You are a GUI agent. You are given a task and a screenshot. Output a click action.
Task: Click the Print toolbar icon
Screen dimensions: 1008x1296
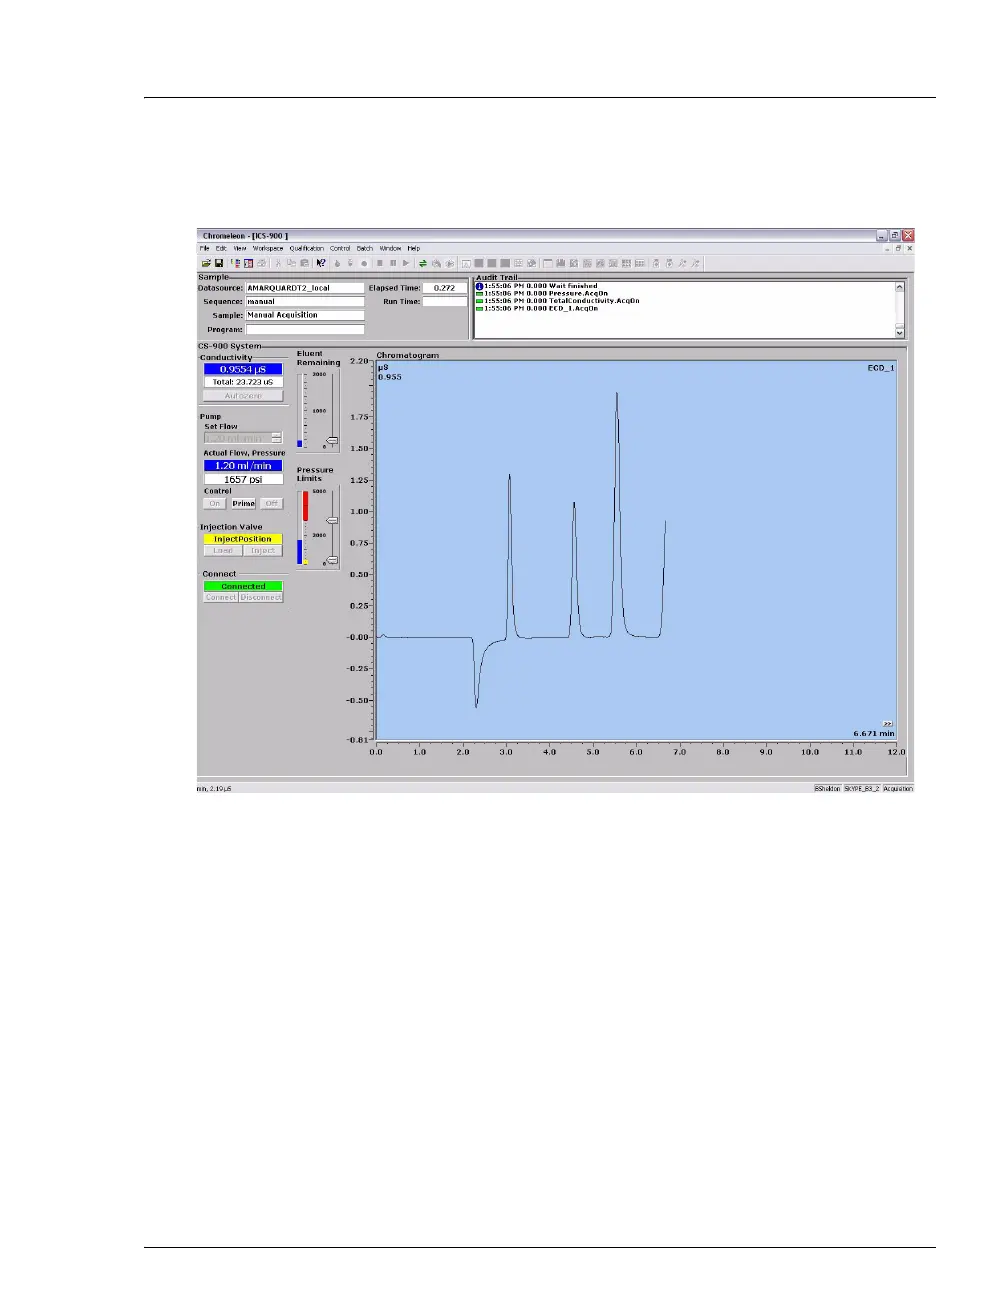(x=262, y=263)
